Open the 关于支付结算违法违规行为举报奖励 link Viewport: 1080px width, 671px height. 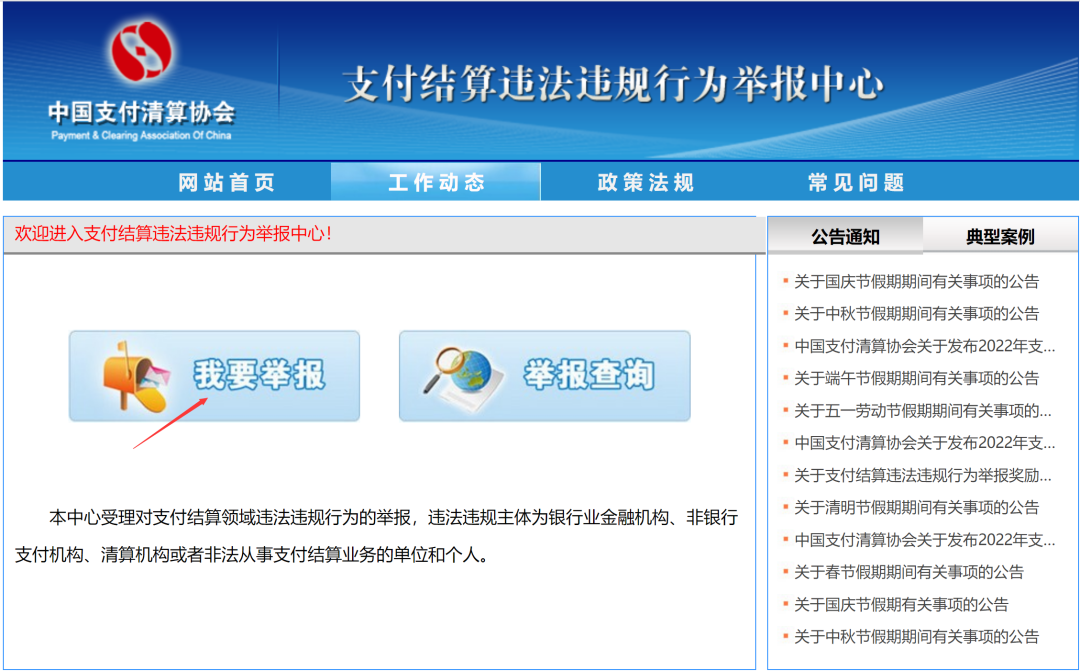(923, 475)
